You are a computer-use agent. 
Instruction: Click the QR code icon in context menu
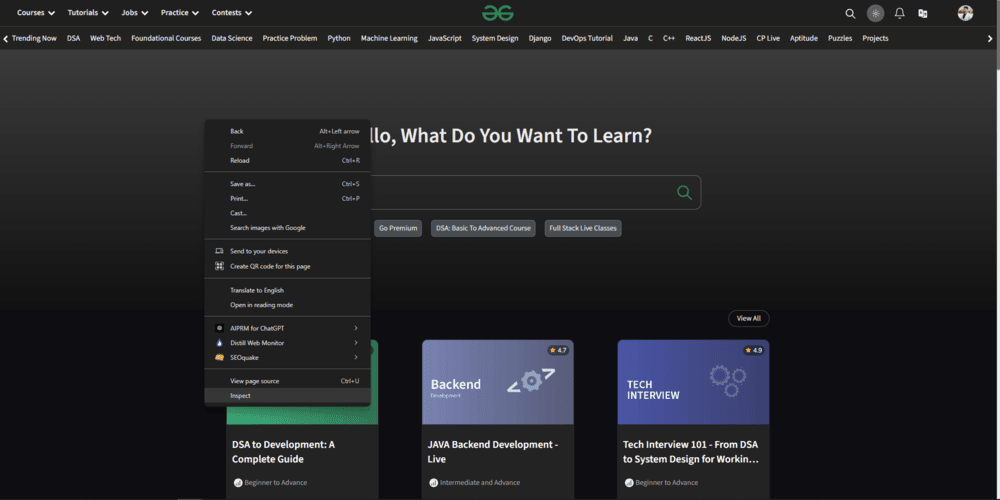coord(219,266)
